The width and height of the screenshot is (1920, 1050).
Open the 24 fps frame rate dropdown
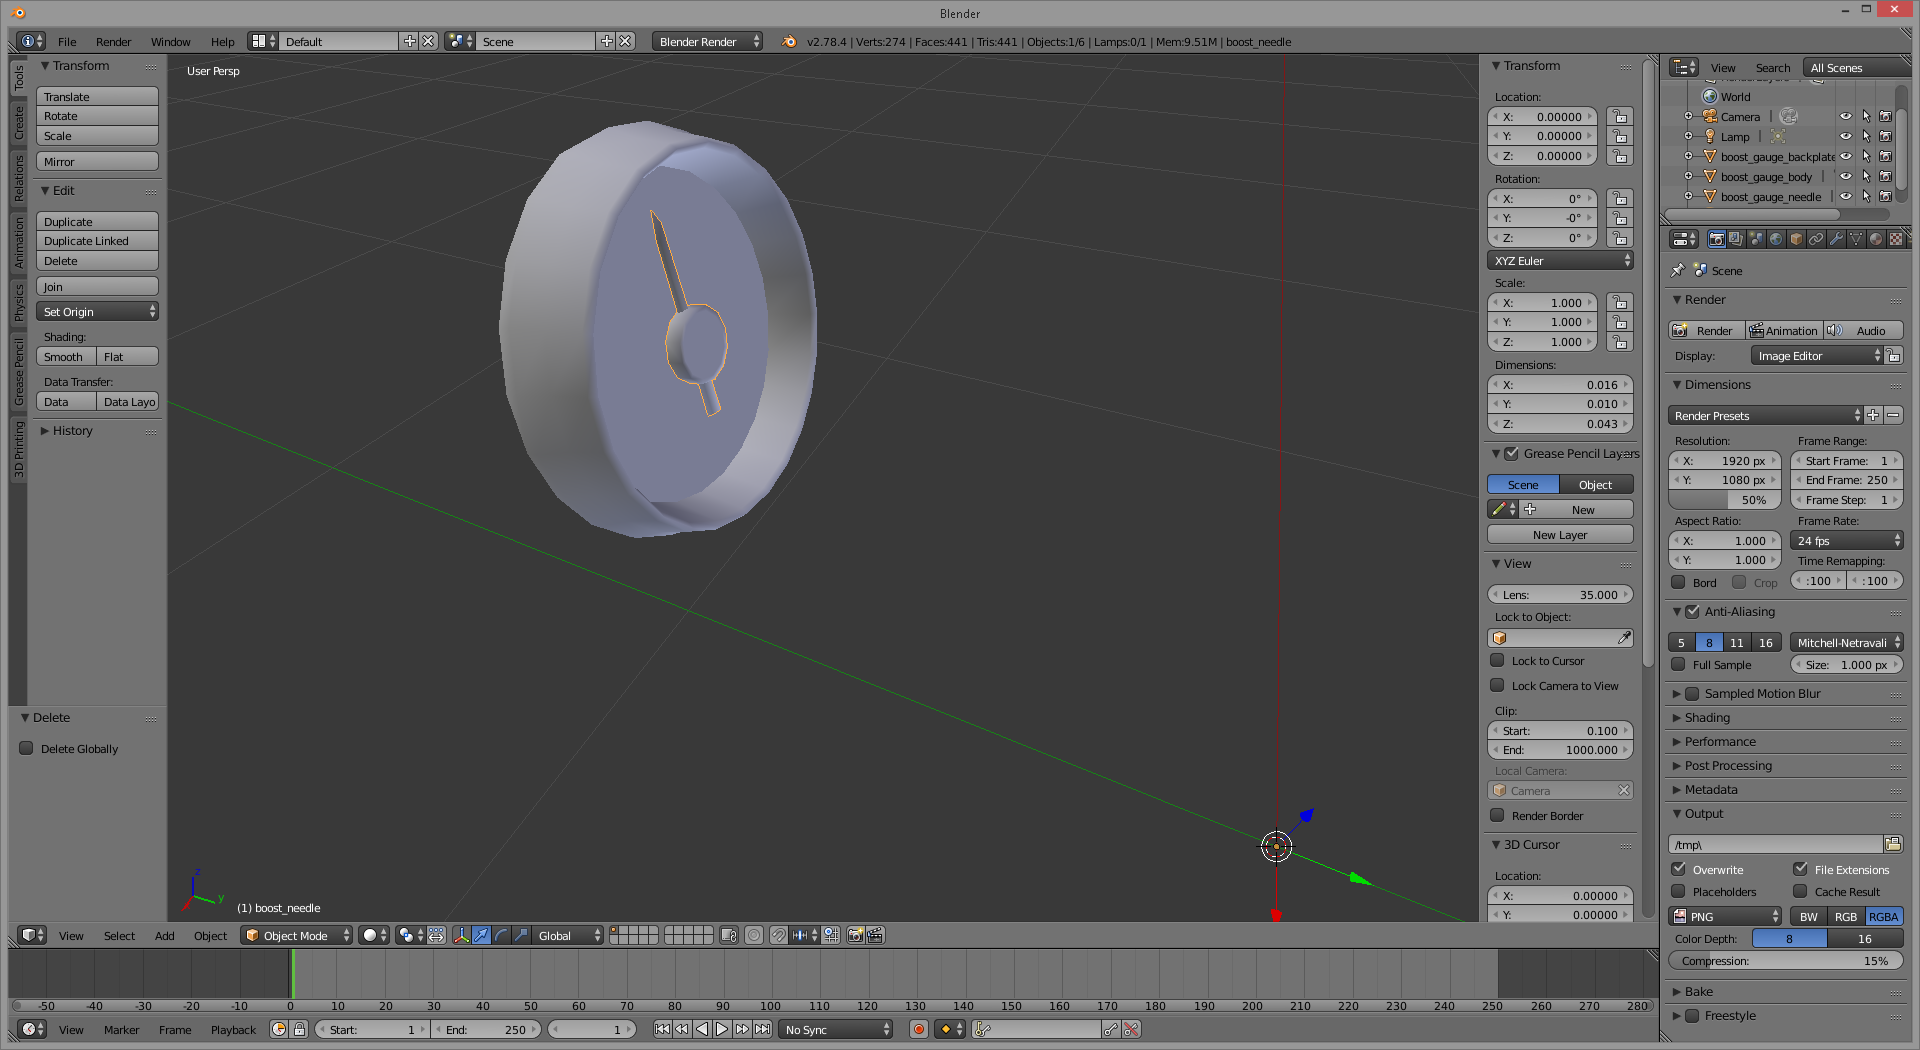point(1846,540)
